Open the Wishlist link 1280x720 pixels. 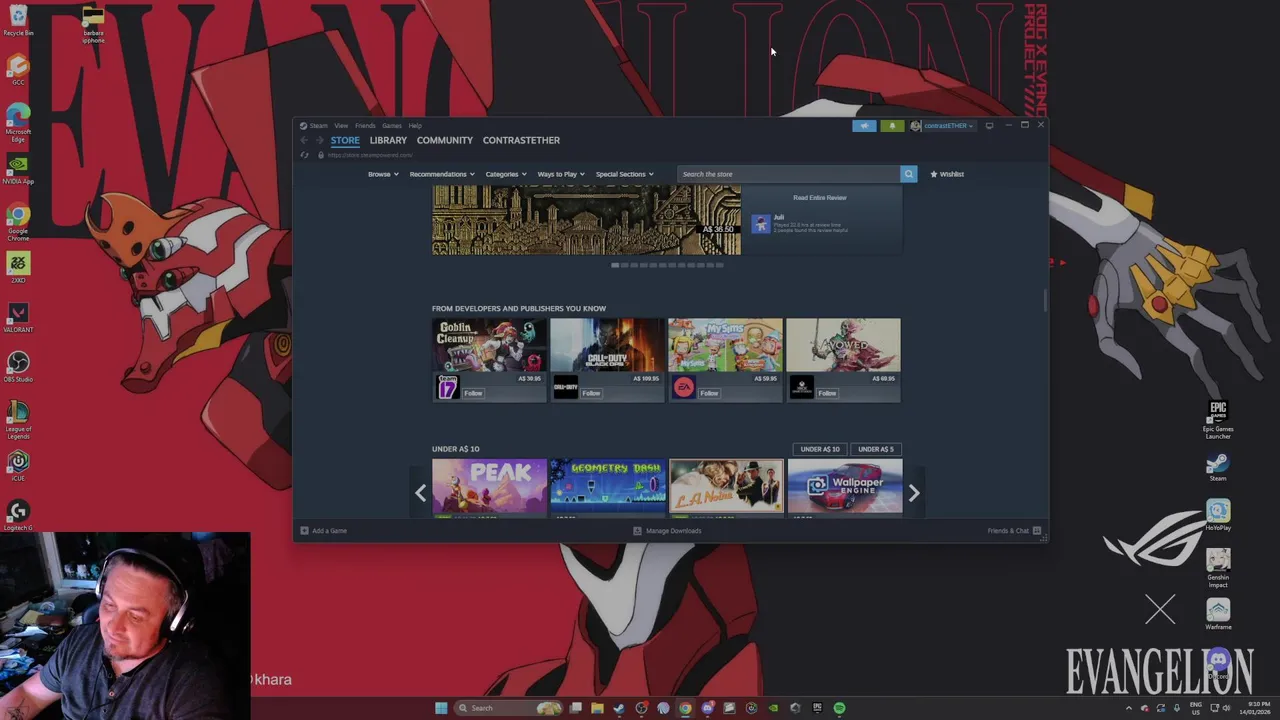click(x=947, y=174)
